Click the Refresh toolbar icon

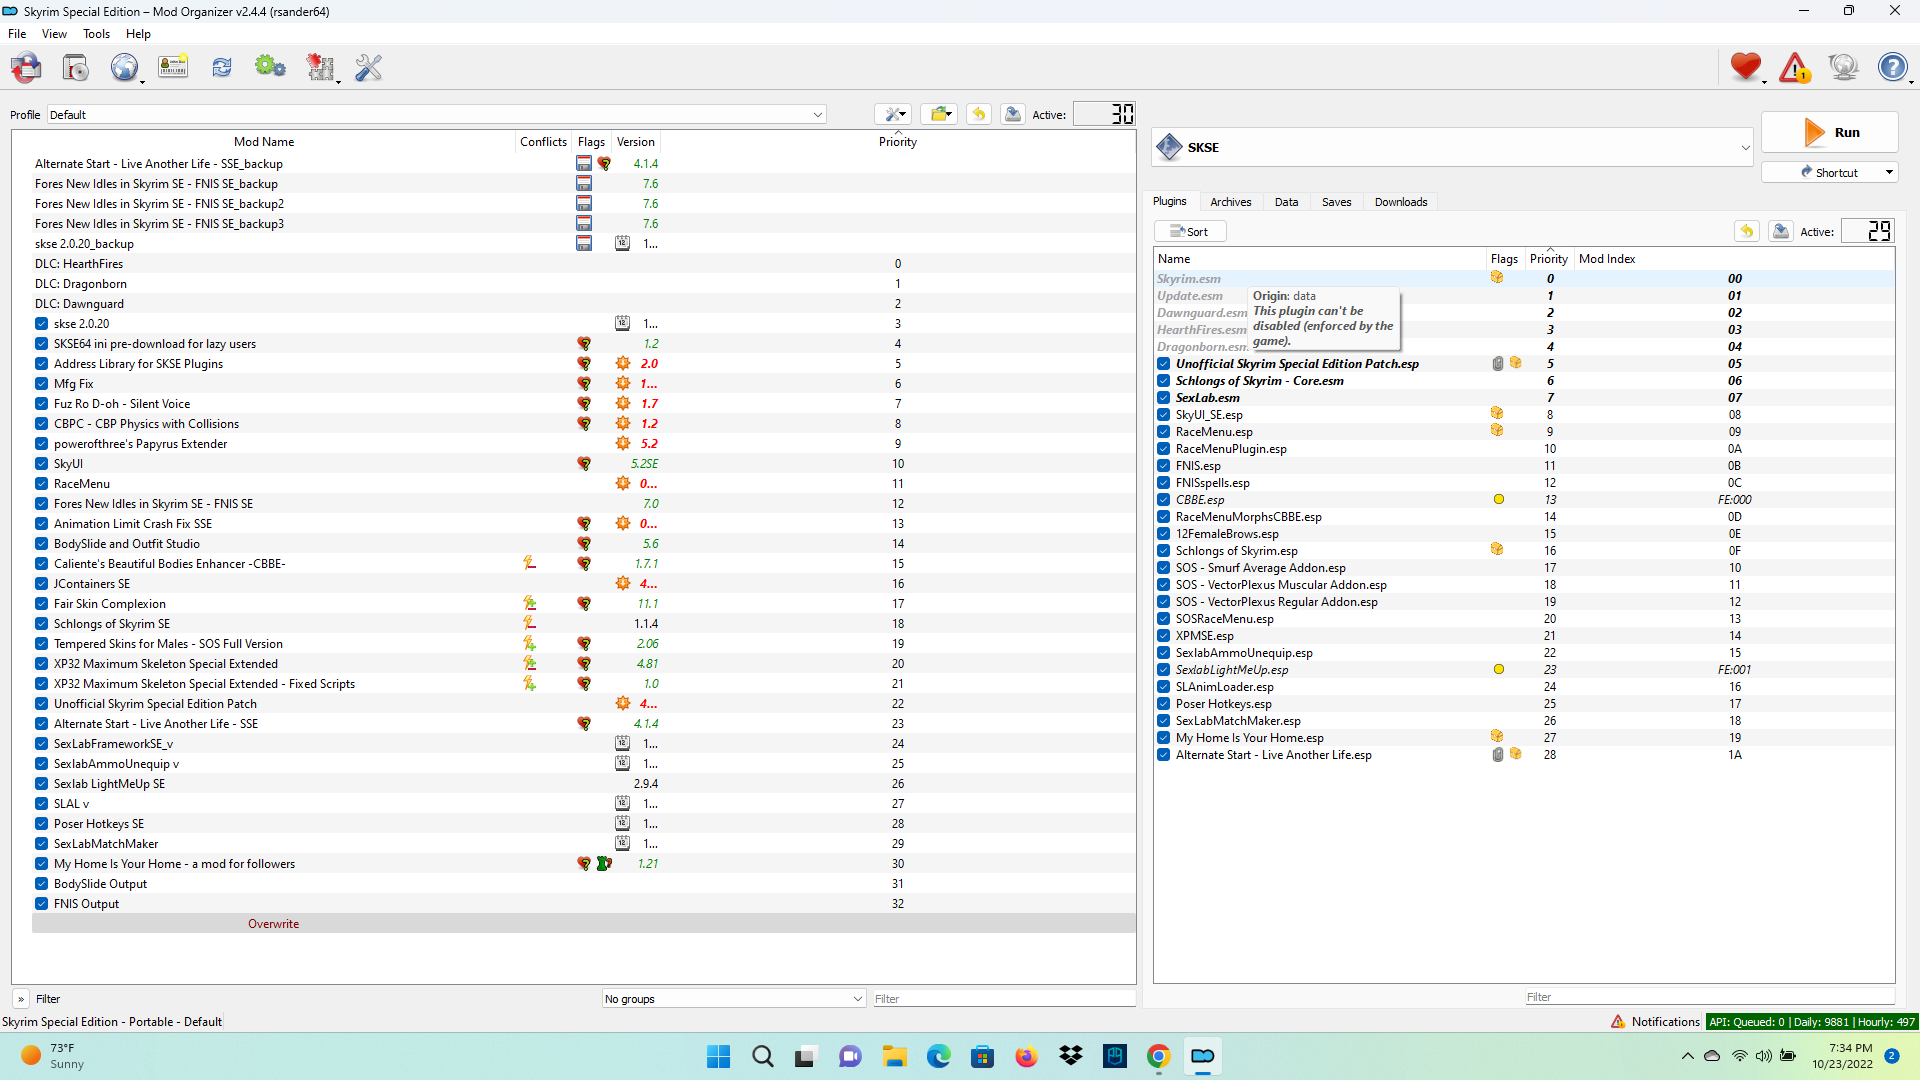tap(222, 68)
